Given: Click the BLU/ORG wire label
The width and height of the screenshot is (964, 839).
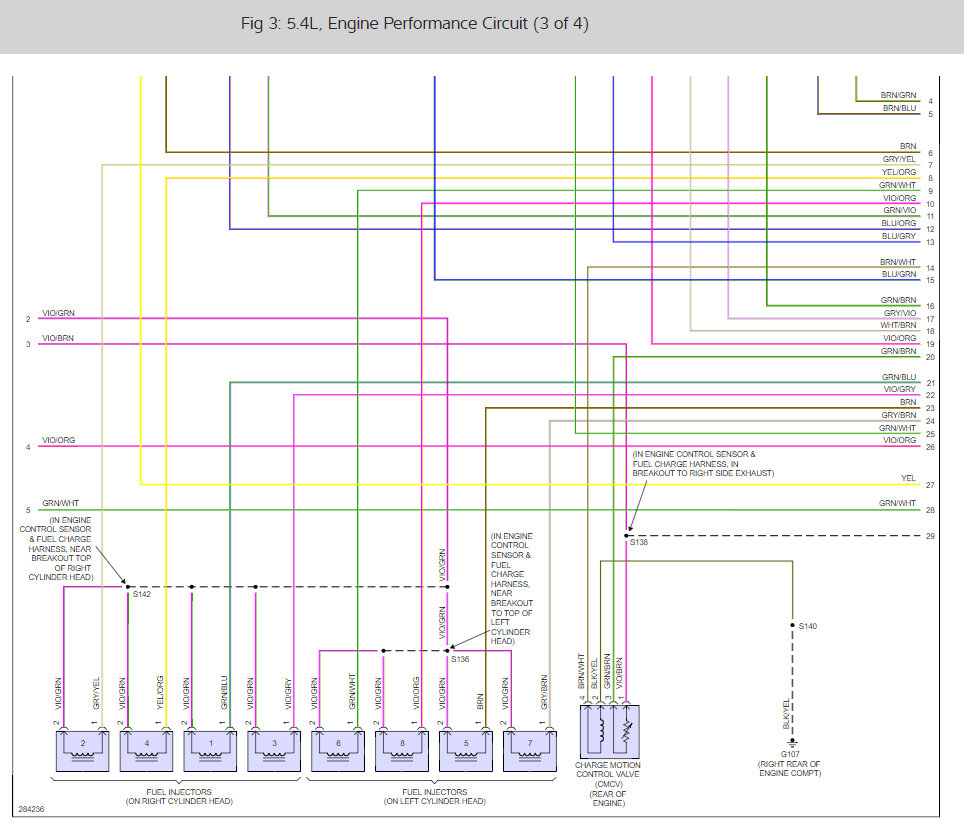Looking at the screenshot, I should pyautogui.click(x=899, y=223).
